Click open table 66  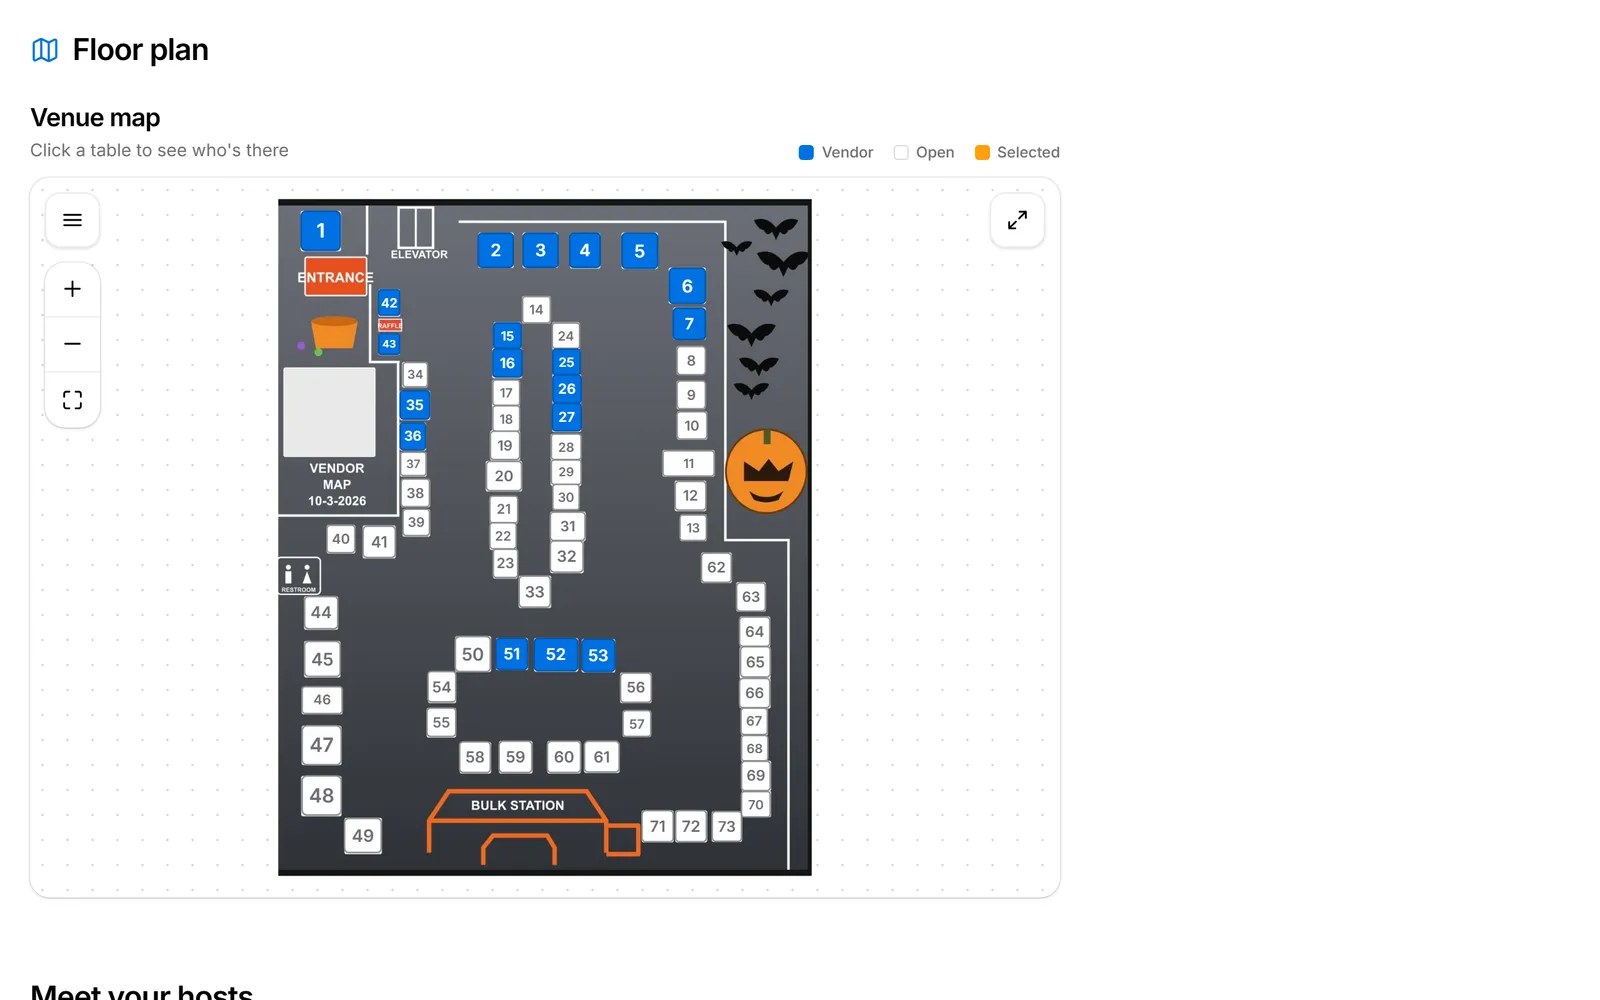[754, 693]
